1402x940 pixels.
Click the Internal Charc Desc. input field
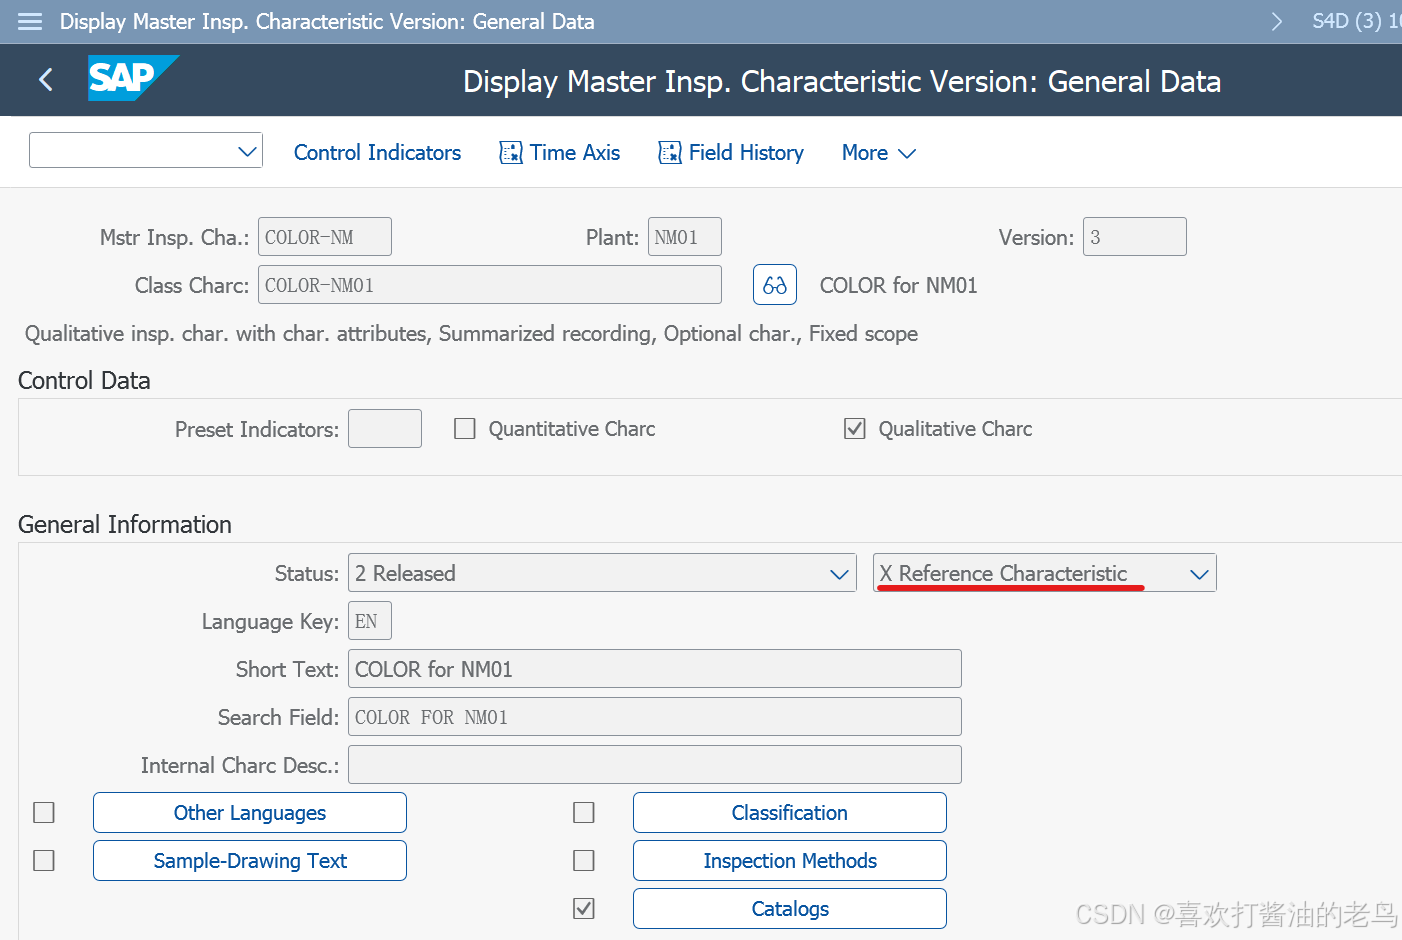(654, 764)
